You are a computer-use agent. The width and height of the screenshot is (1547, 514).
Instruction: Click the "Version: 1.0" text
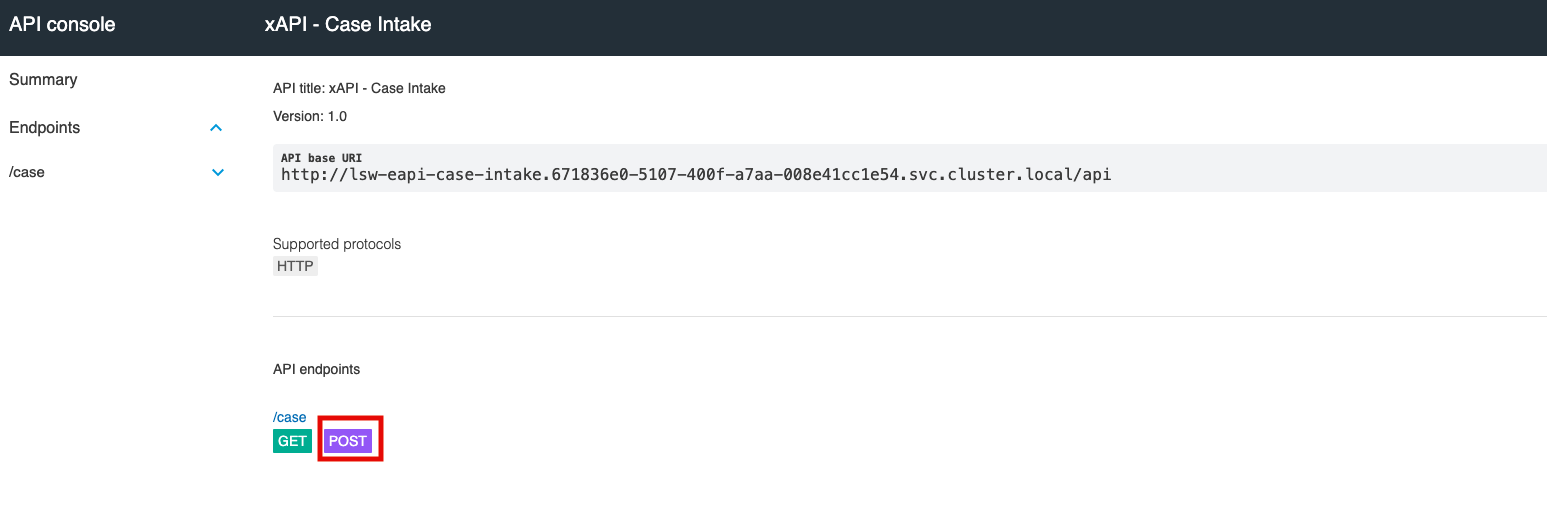[x=310, y=116]
